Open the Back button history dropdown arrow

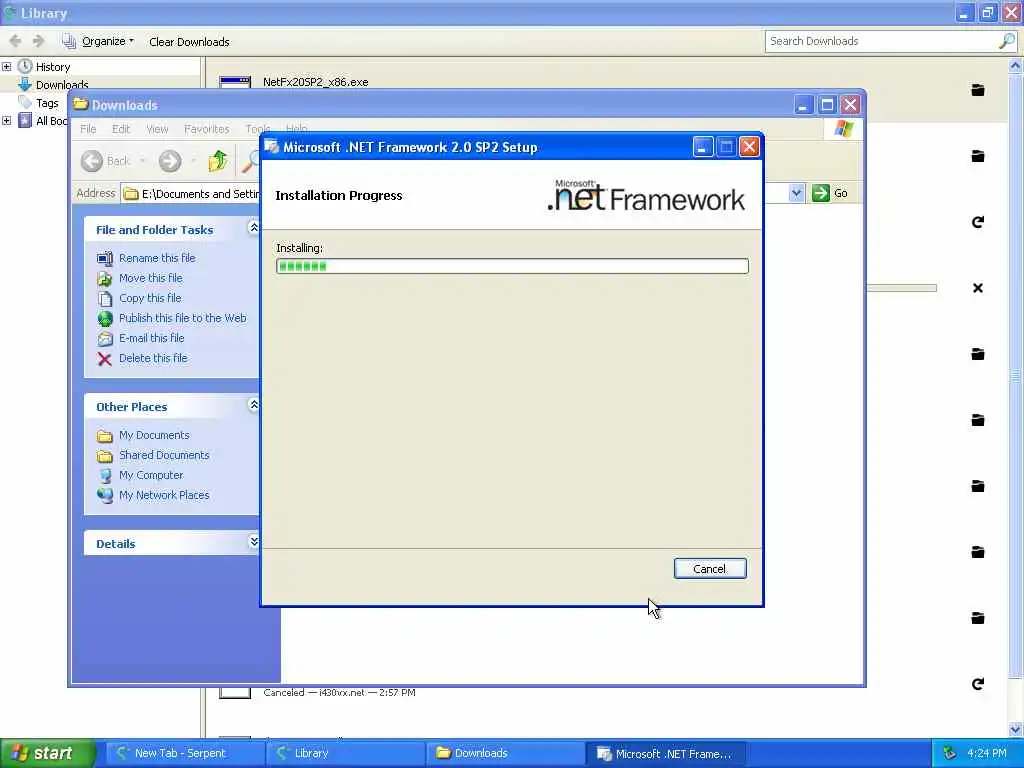[x=142, y=161]
